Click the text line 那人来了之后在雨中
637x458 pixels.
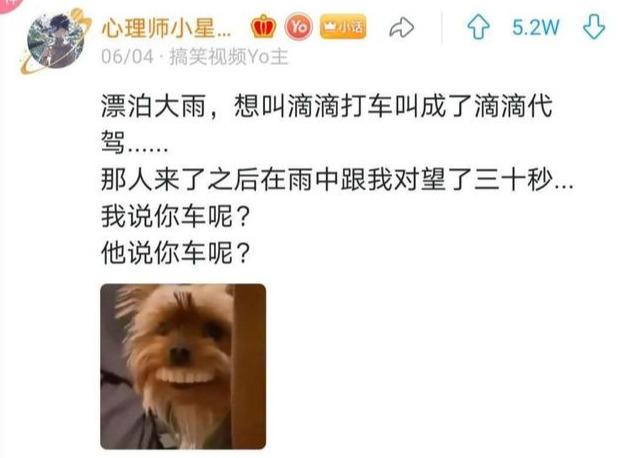[x=337, y=180]
